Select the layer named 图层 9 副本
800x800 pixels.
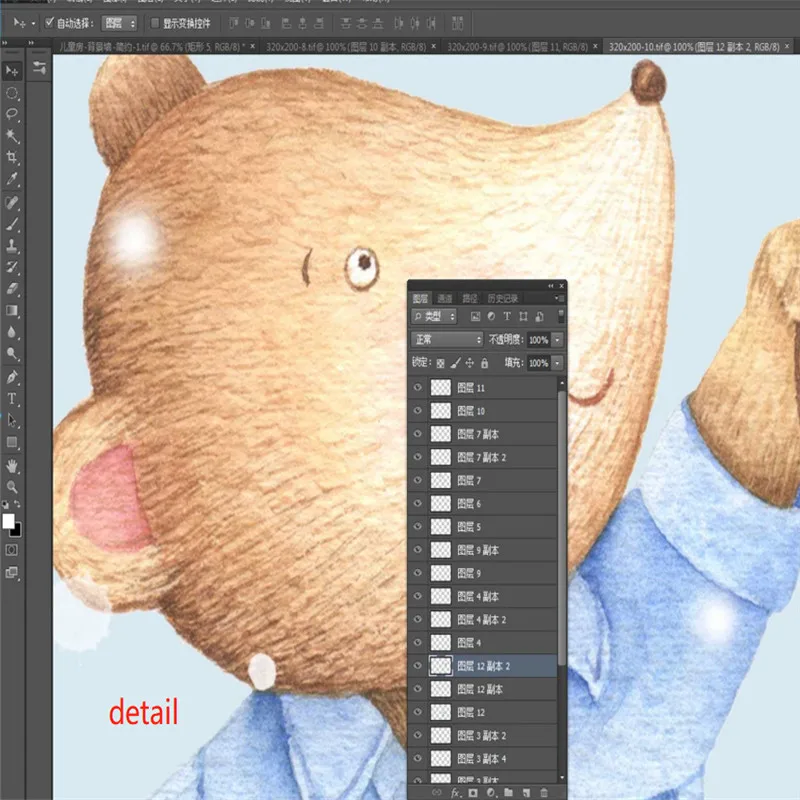[478, 551]
